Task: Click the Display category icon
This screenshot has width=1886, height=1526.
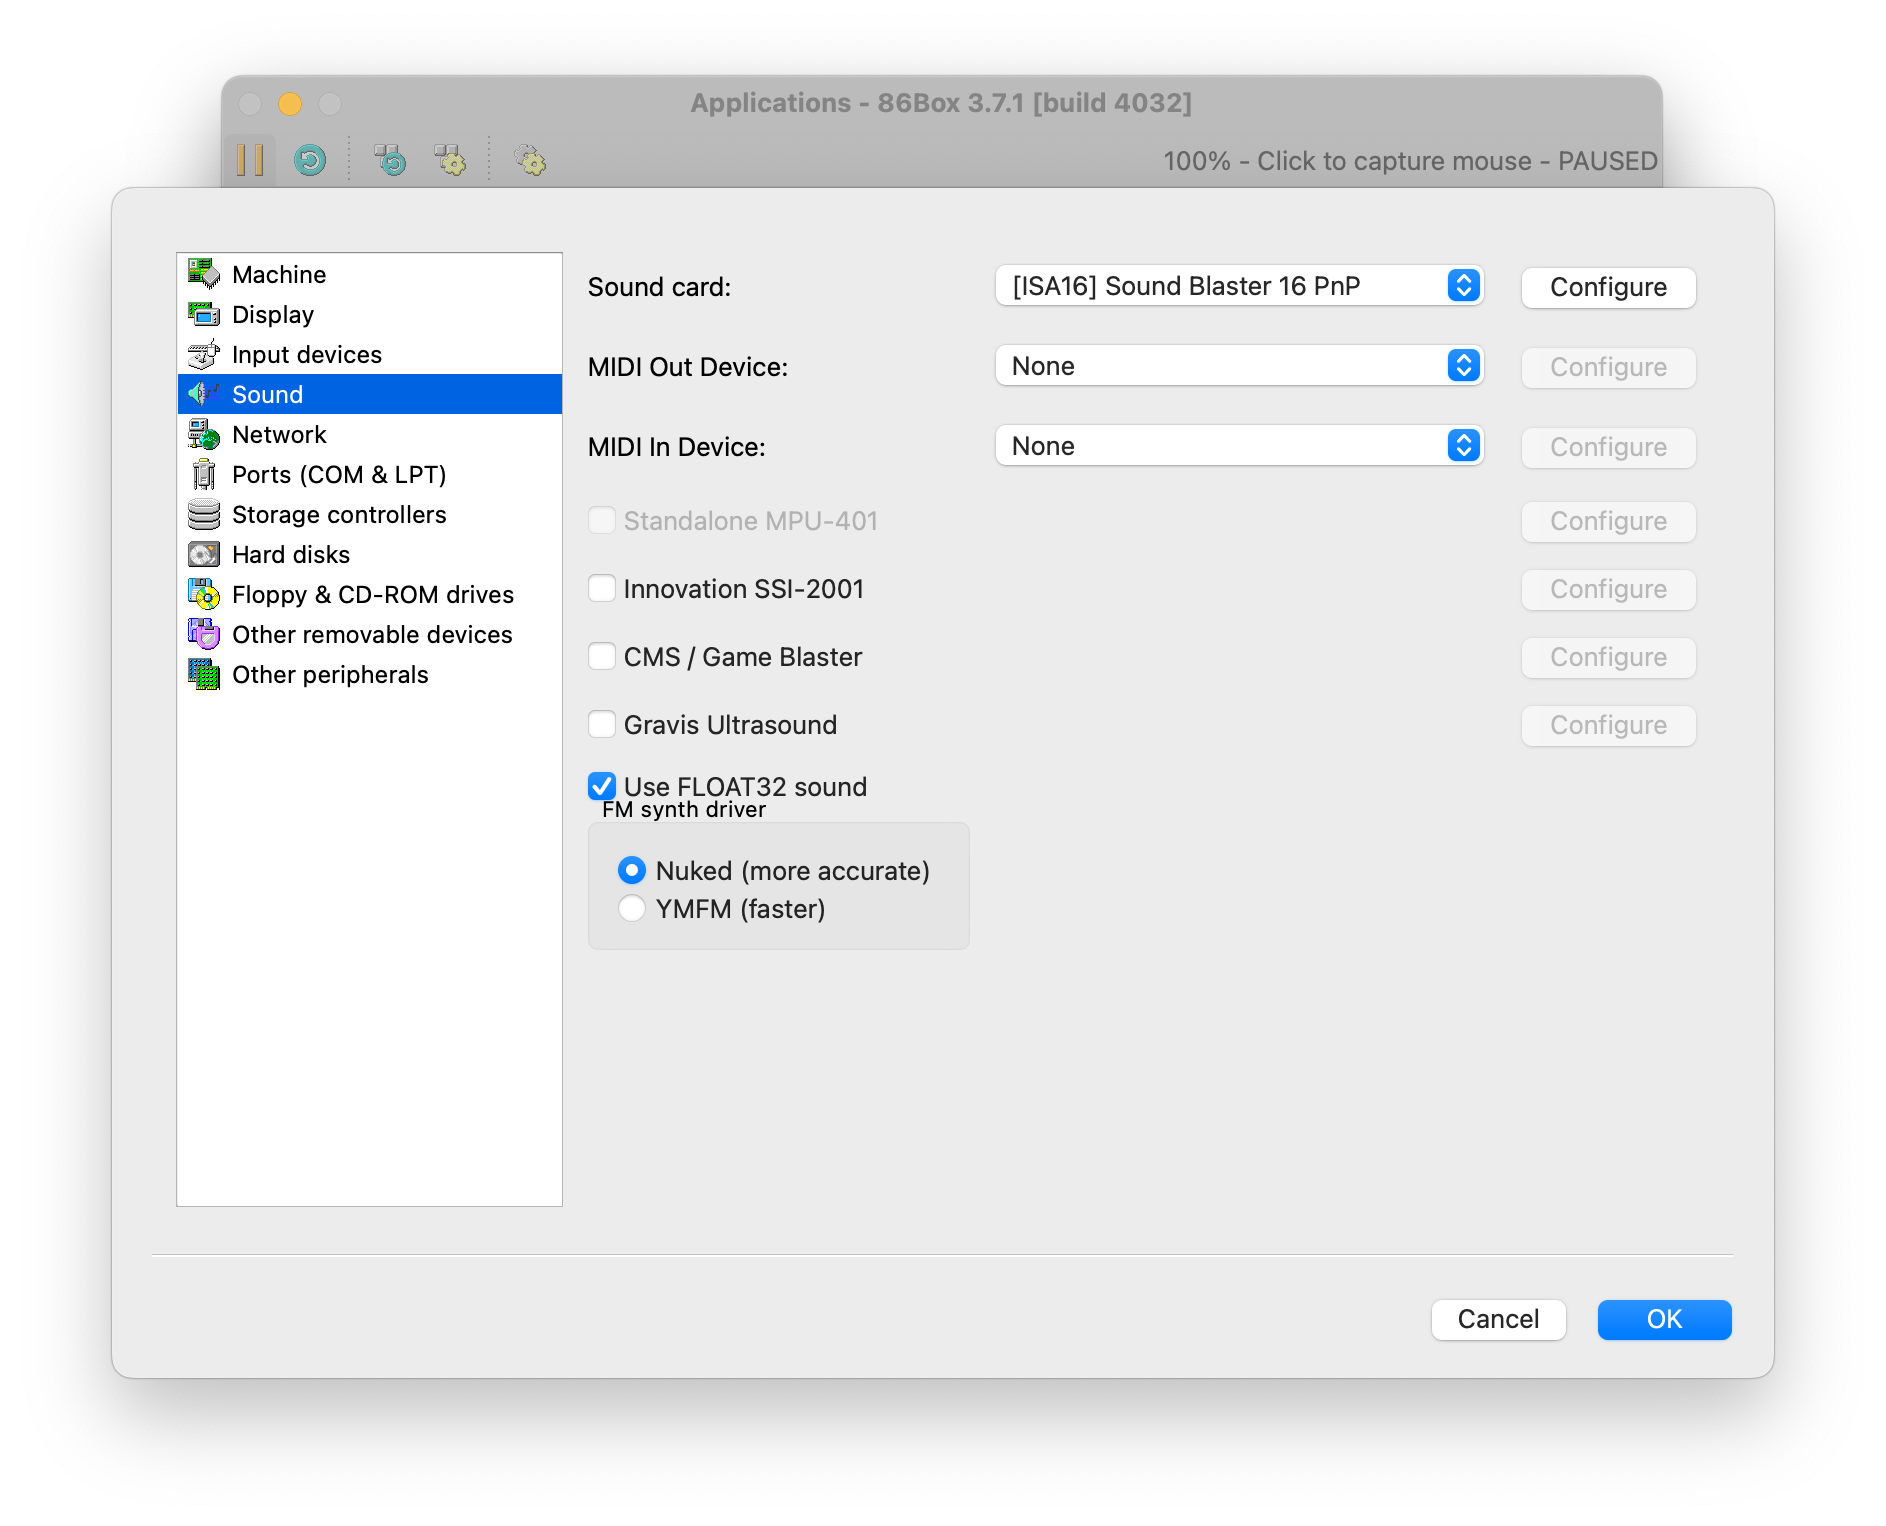Action: [x=204, y=314]
